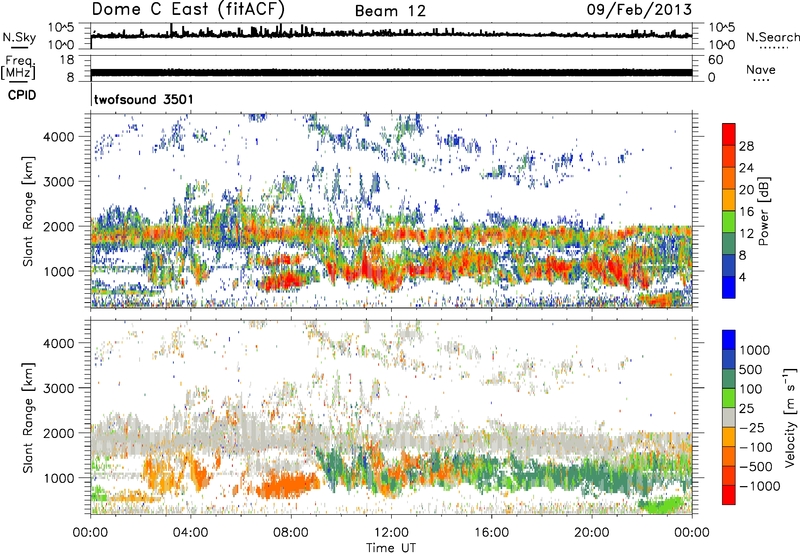Click the '08:00' time axis label
This screenshot has height=554, width=800.
[291, 533]
